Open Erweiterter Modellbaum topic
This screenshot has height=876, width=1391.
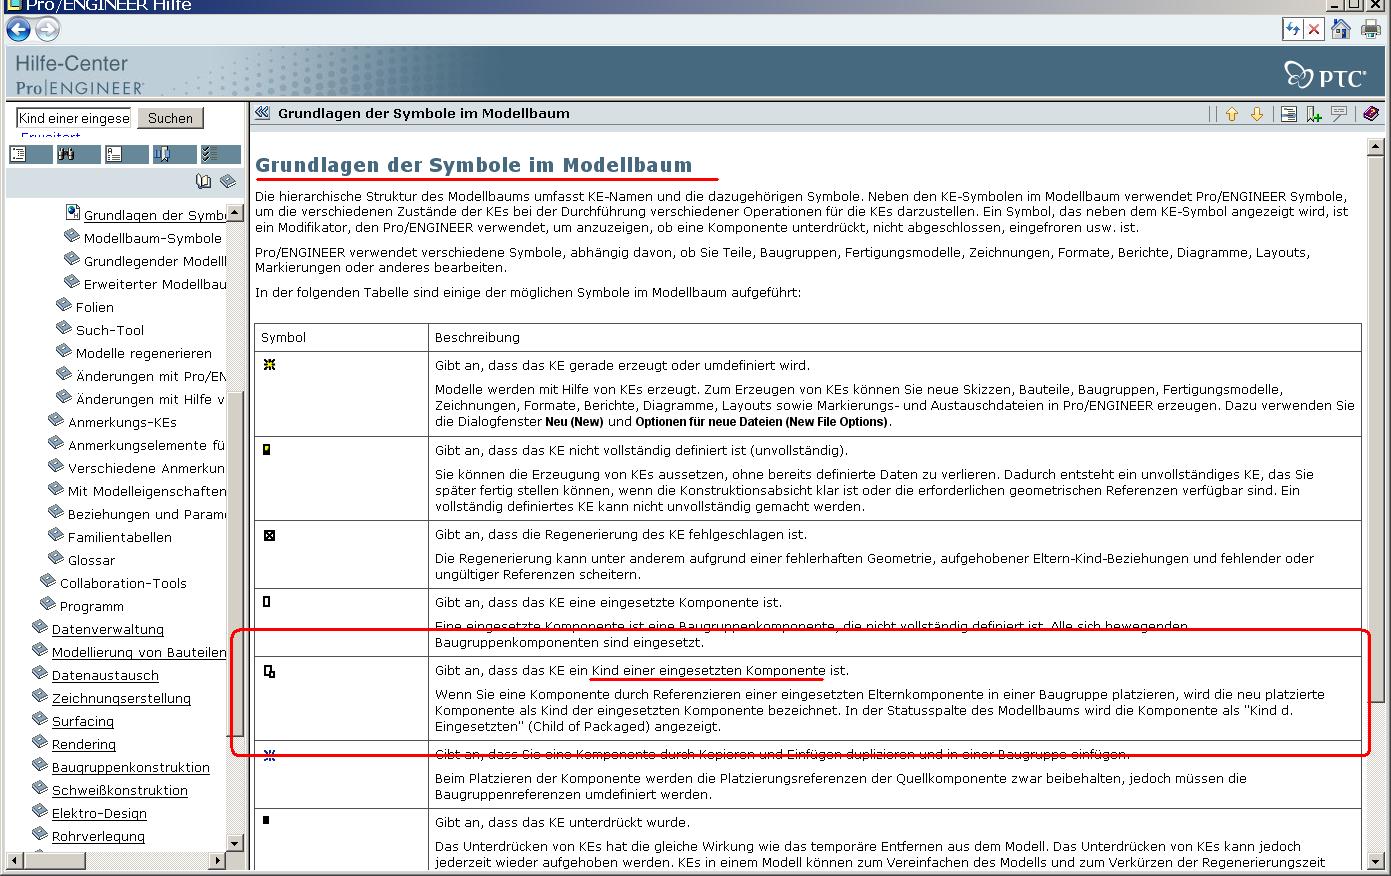click(155, 284)
